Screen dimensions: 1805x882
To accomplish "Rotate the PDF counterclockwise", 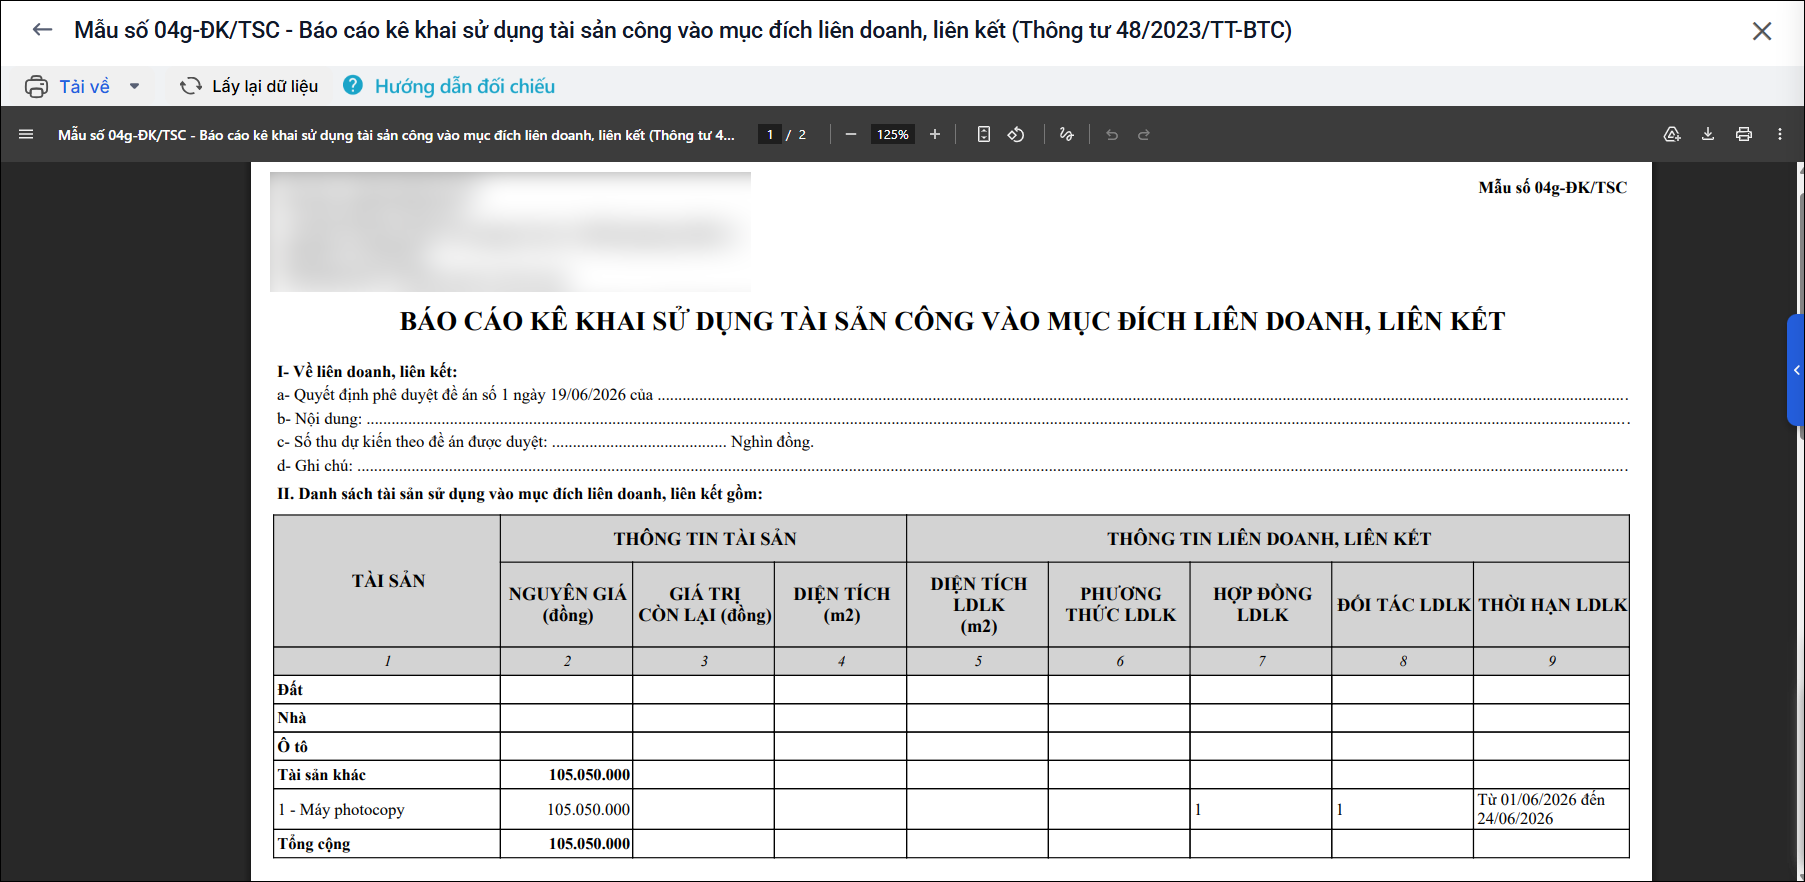I will [x=1016, y=134].
